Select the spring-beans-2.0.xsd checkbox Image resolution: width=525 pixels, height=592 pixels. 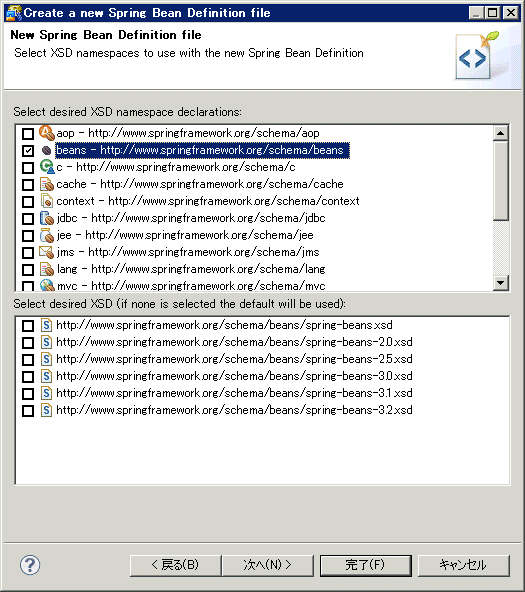click(28, 343)
